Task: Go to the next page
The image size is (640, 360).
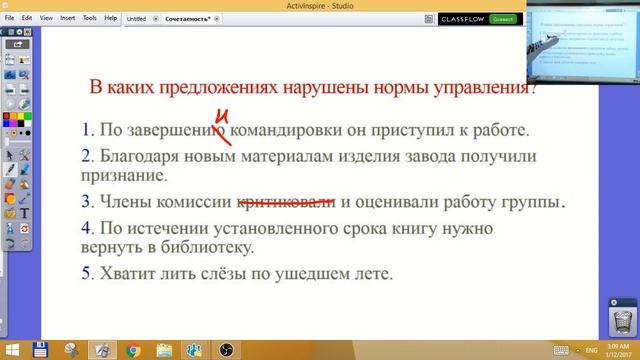Action: pos(24,89)
